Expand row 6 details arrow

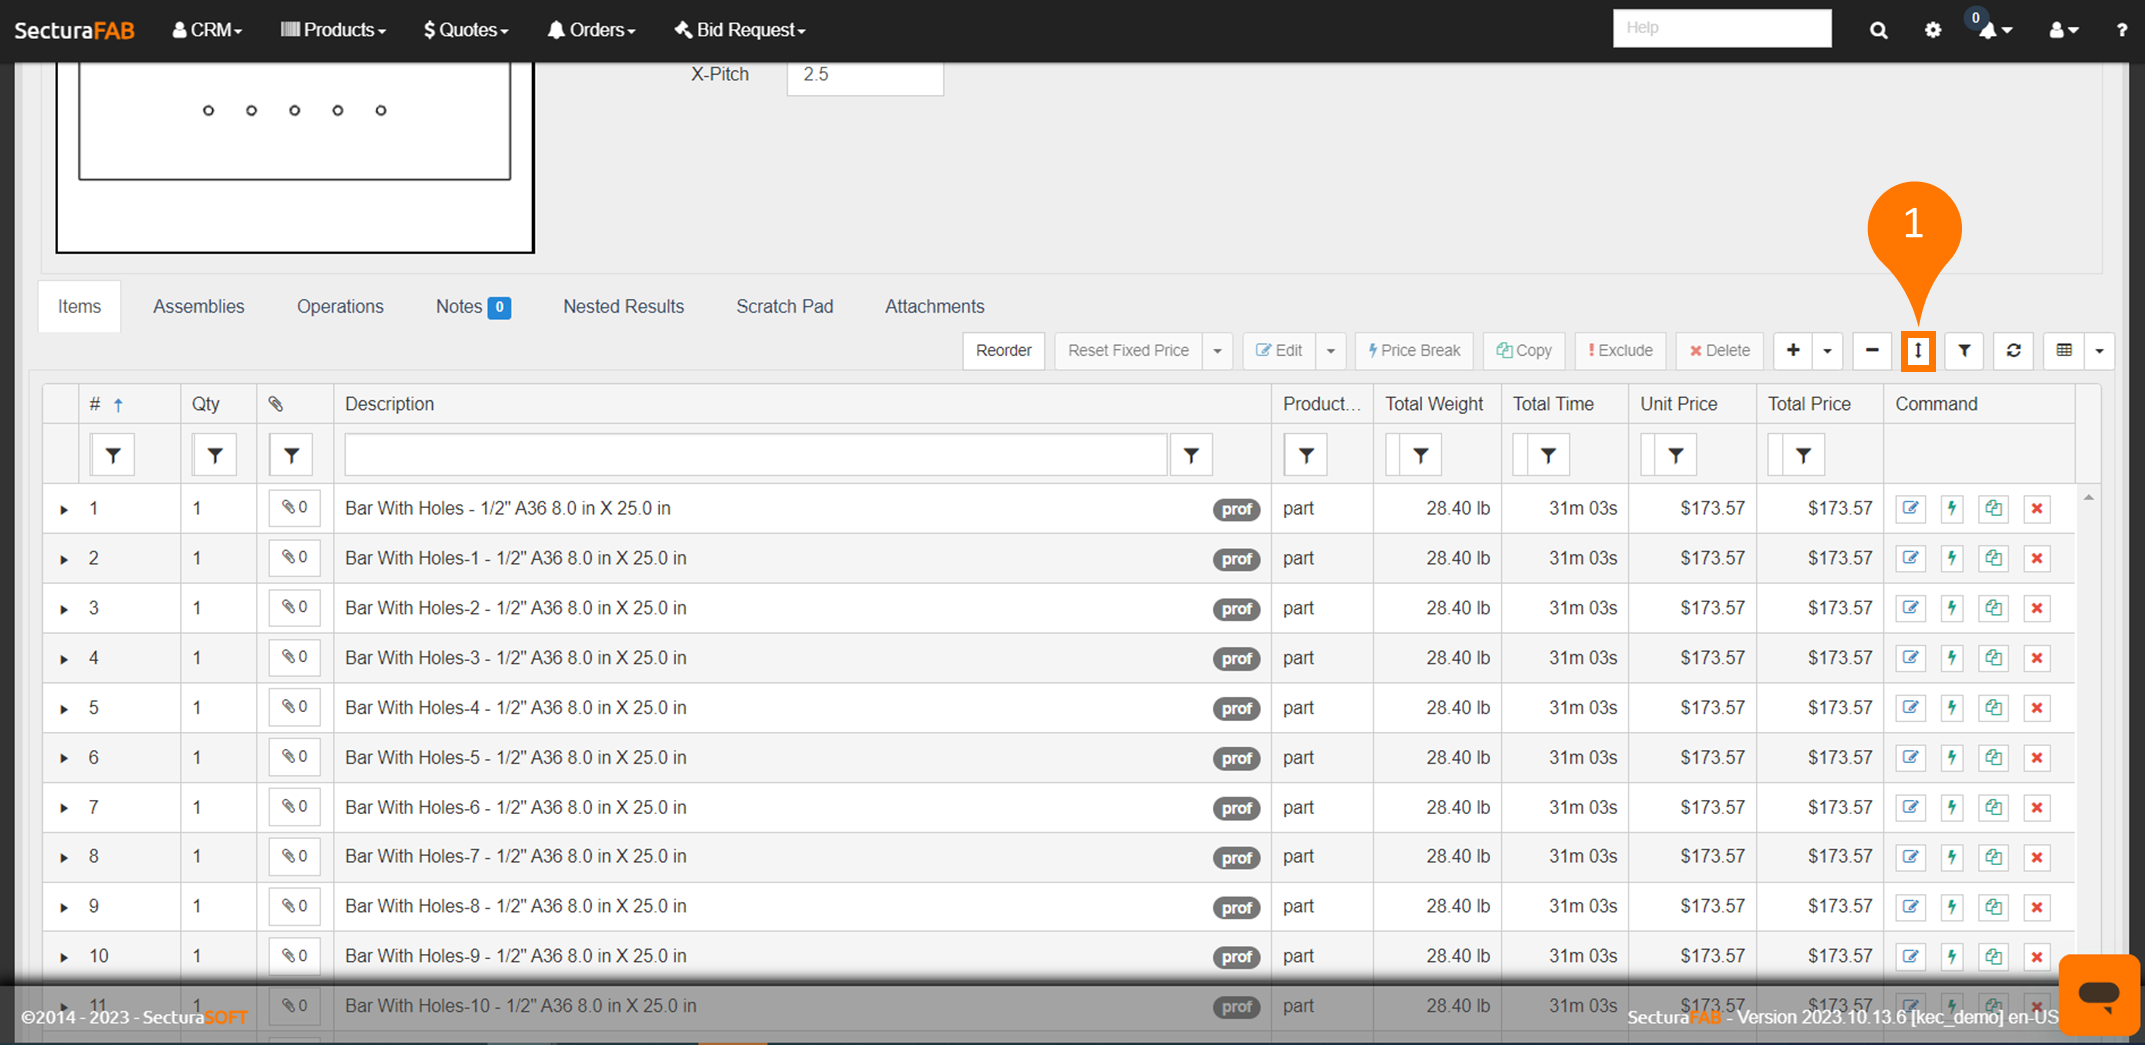pyautogui.click(x=64, y=758)
